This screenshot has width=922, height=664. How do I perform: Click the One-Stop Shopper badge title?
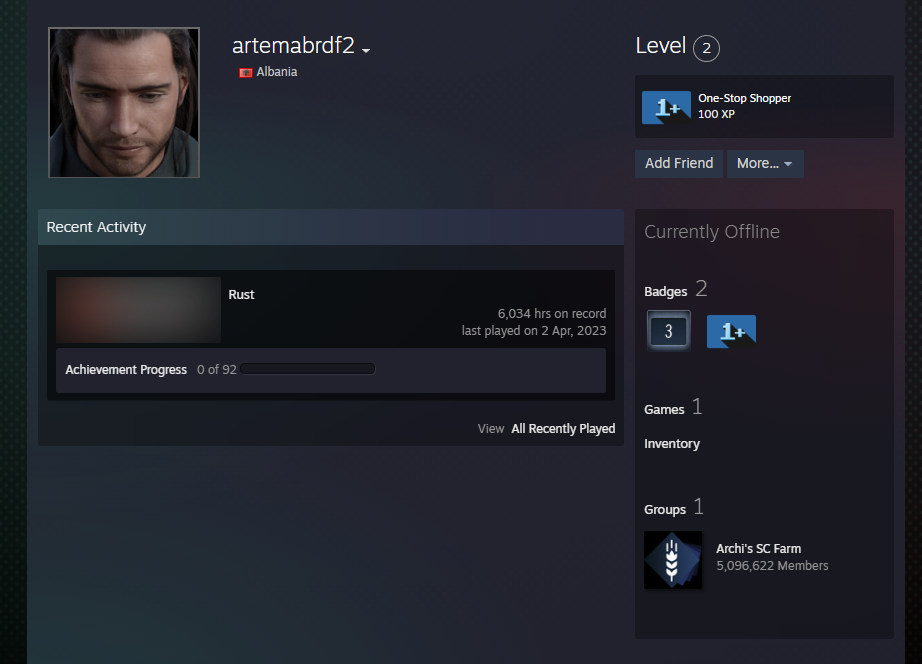(x=744, y=98)
